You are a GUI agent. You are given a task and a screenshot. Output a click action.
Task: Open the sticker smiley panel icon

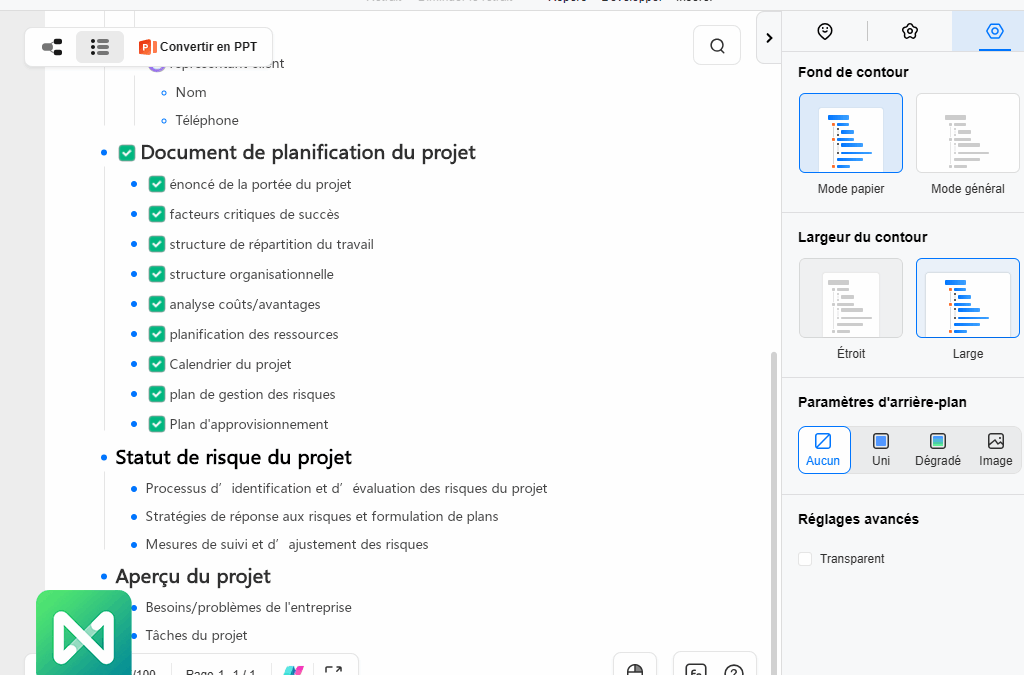point(825,31)
